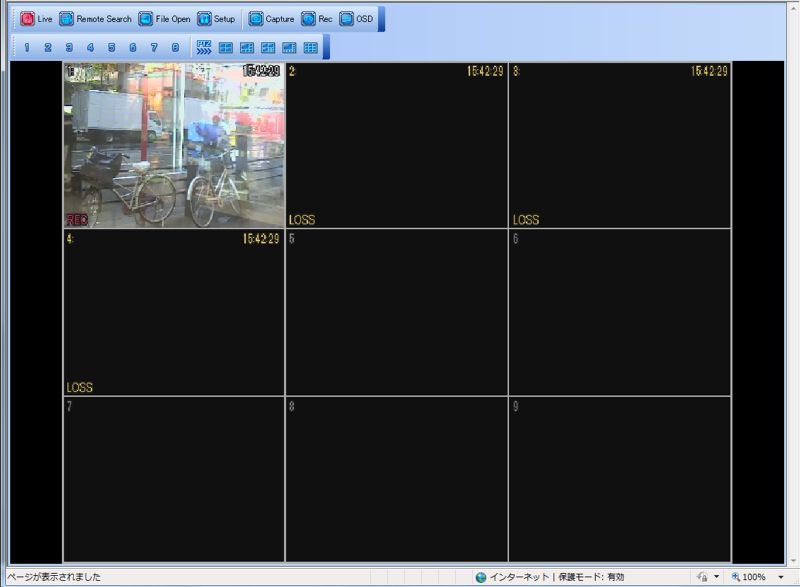This screenshot has width=800, height=587.
Task: Select camera 3 LOSS video pane
Action: pos(620,145)
